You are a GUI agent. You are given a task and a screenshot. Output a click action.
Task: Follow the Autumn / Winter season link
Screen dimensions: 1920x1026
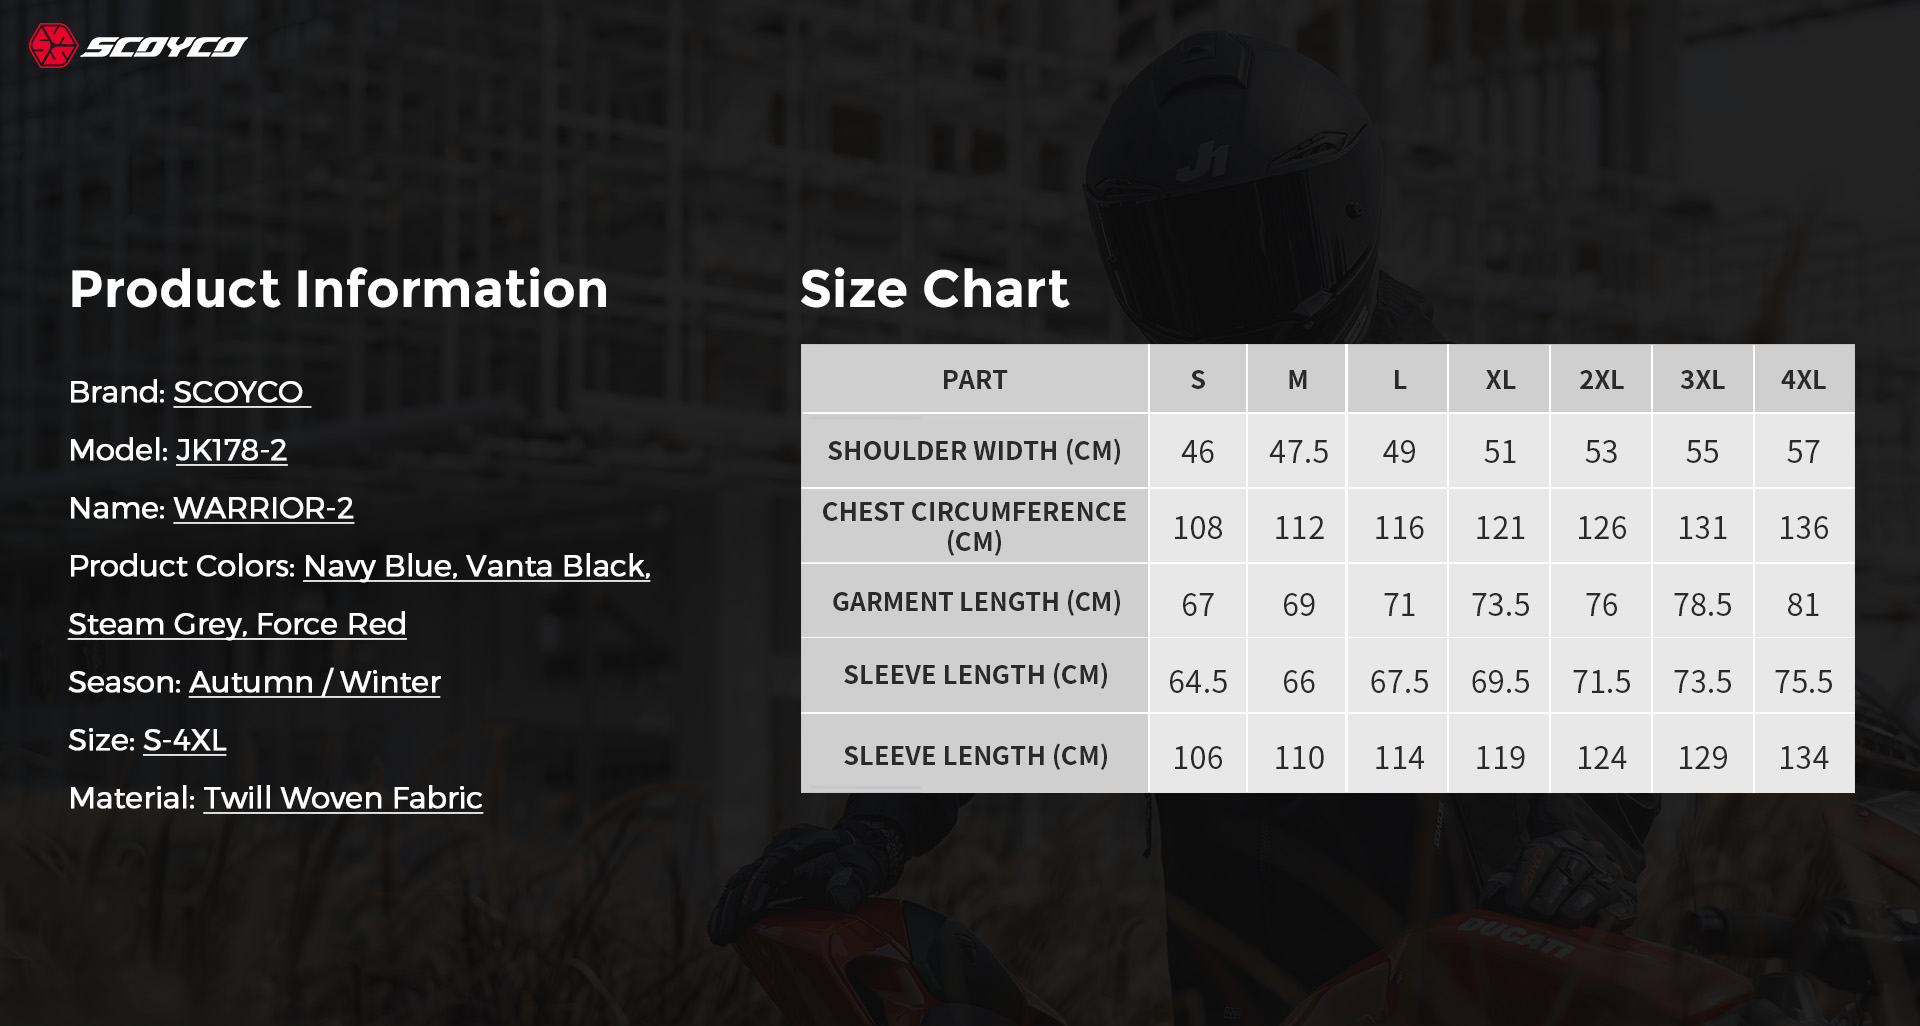coord(314,682)
